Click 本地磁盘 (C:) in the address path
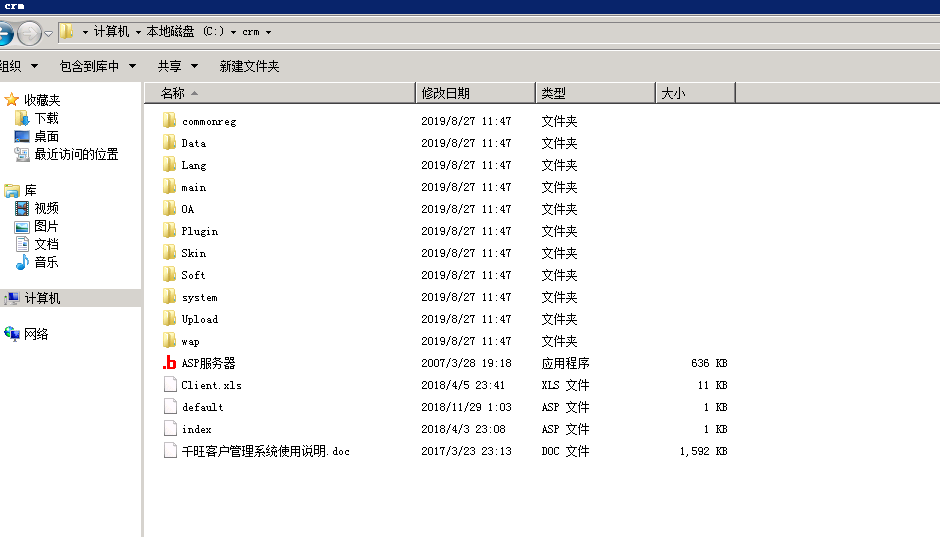Screen dimensions: 940x537 click(185, 31)
